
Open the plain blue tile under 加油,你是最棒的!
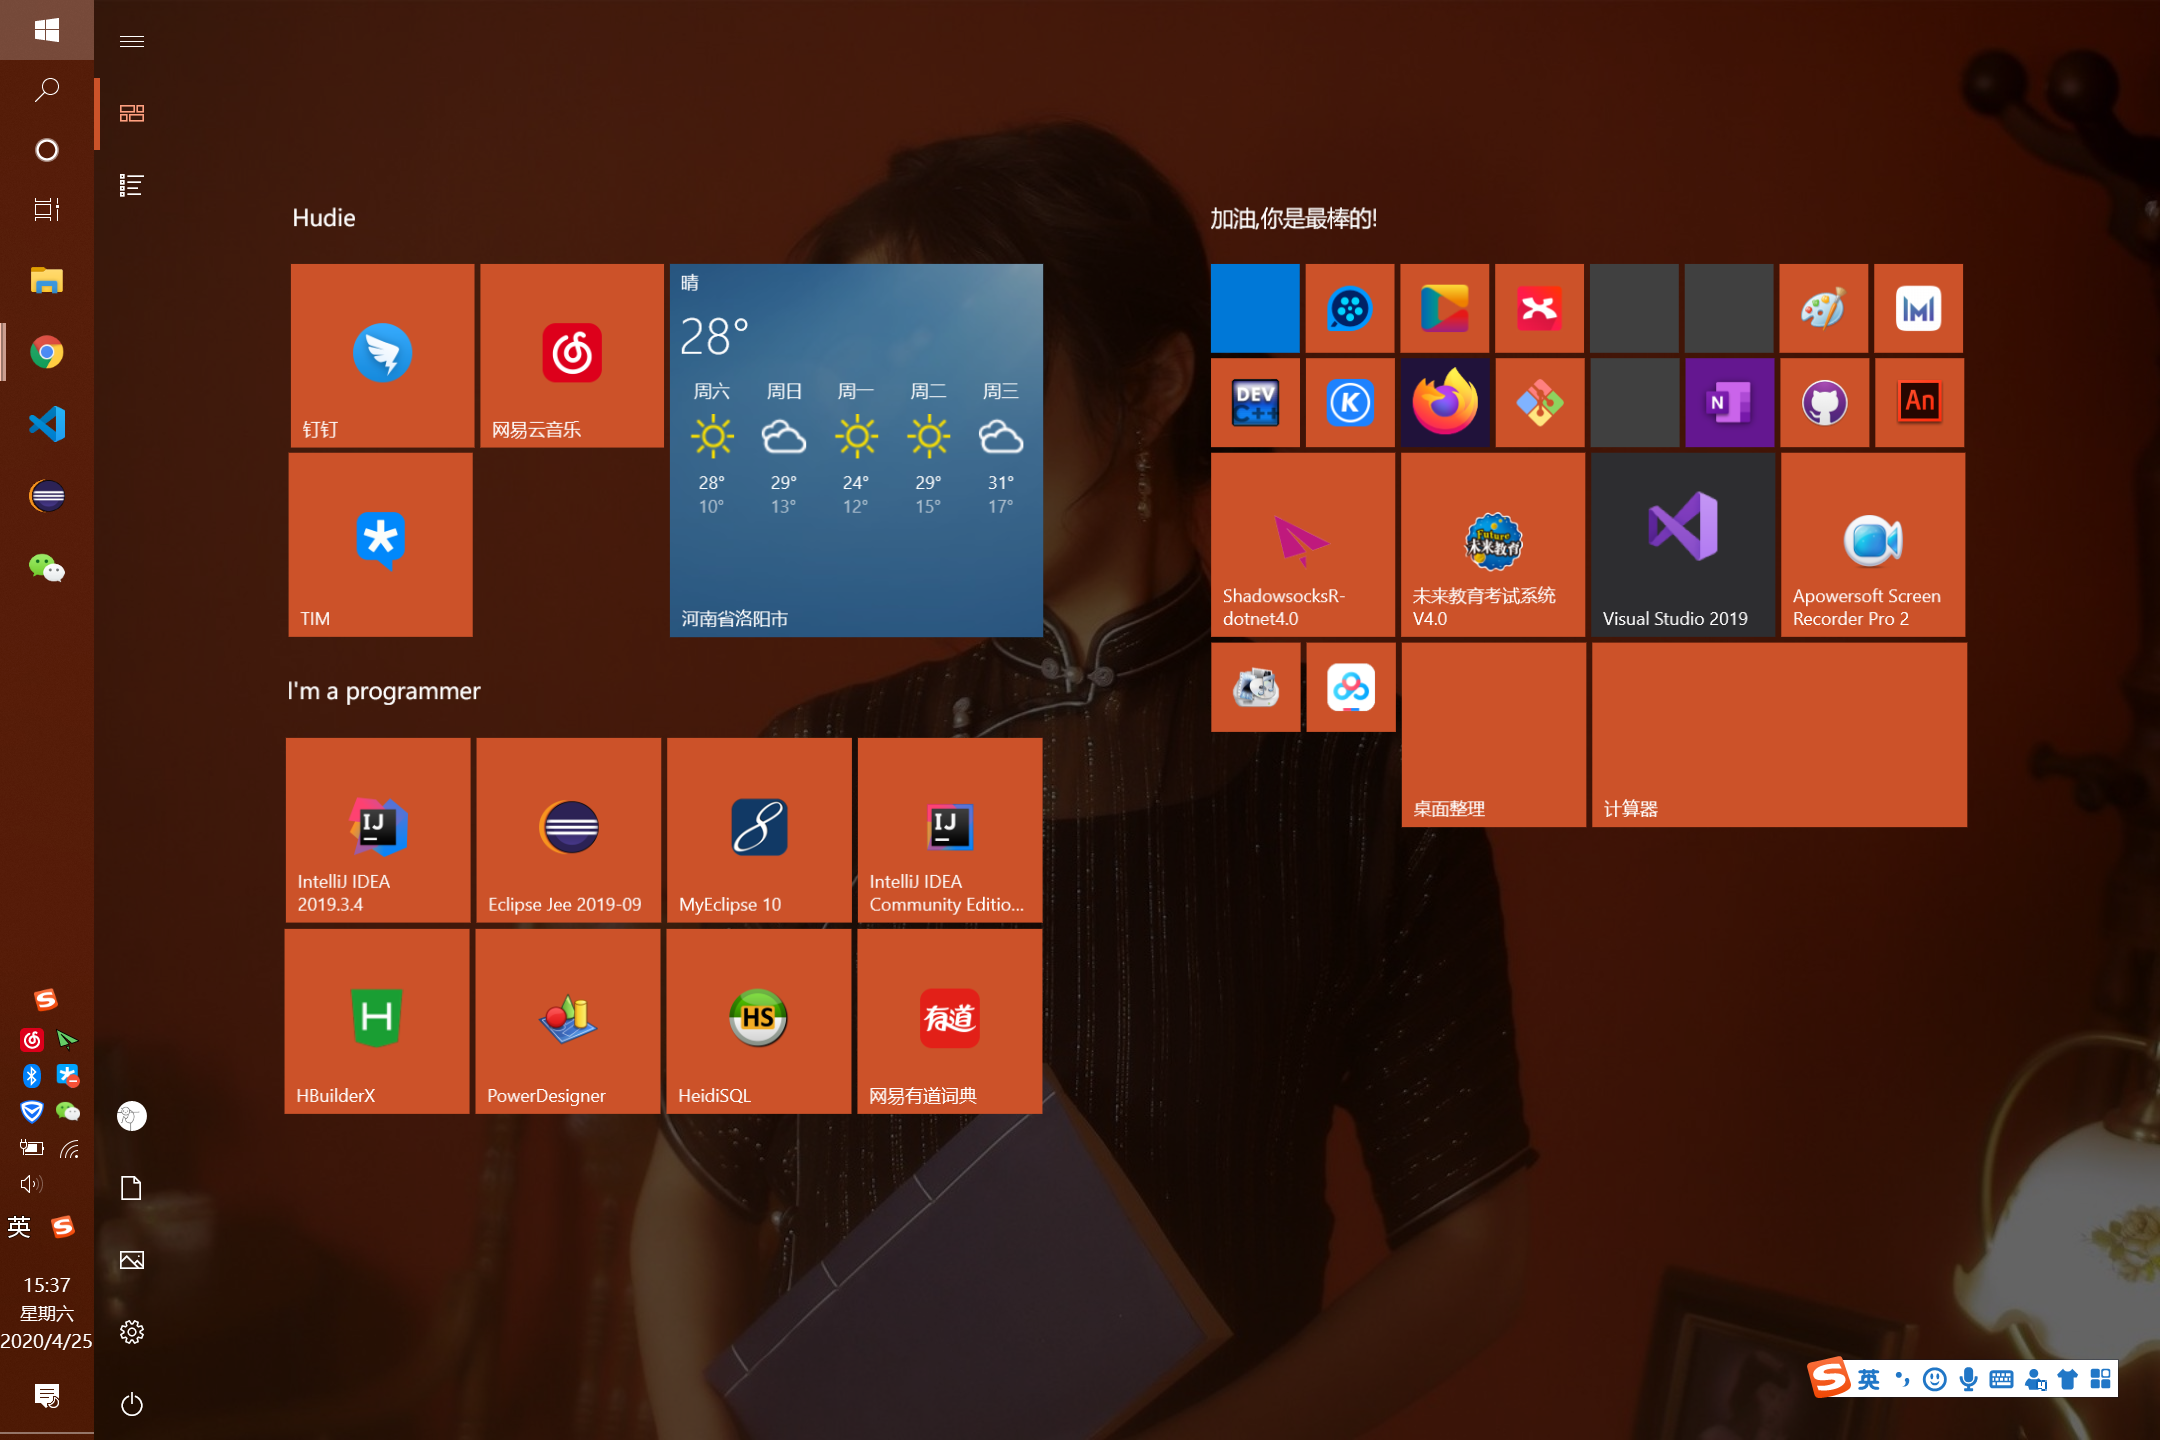click(1255, 308)
